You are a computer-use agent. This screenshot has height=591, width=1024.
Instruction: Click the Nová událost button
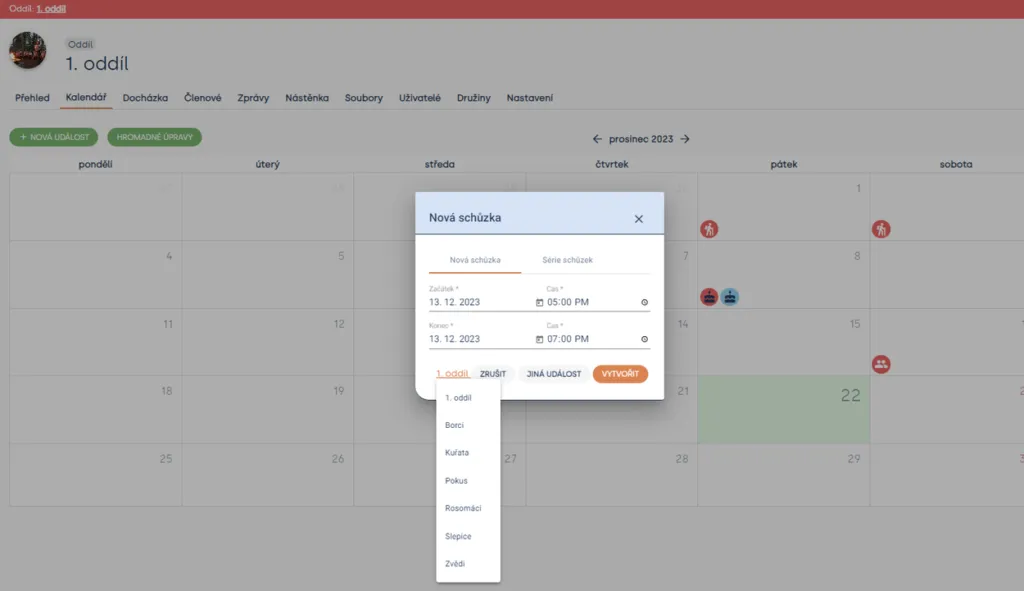54,137
